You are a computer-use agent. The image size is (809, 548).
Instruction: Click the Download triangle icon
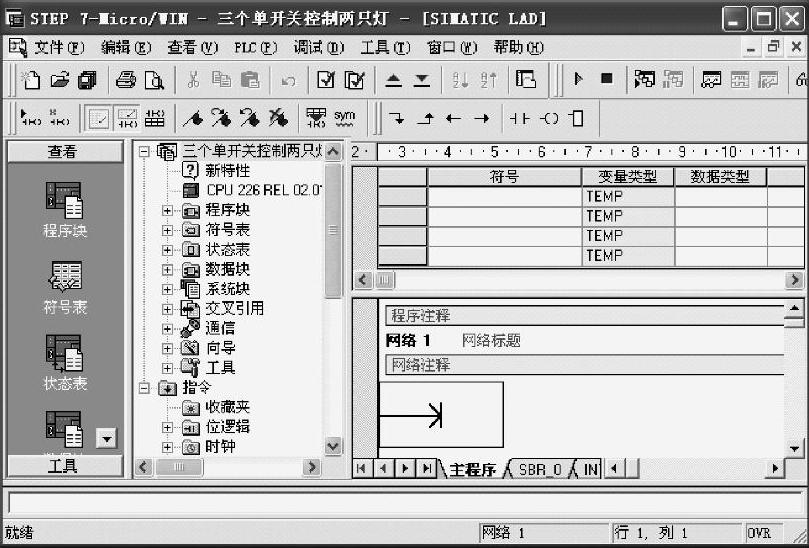422,80
